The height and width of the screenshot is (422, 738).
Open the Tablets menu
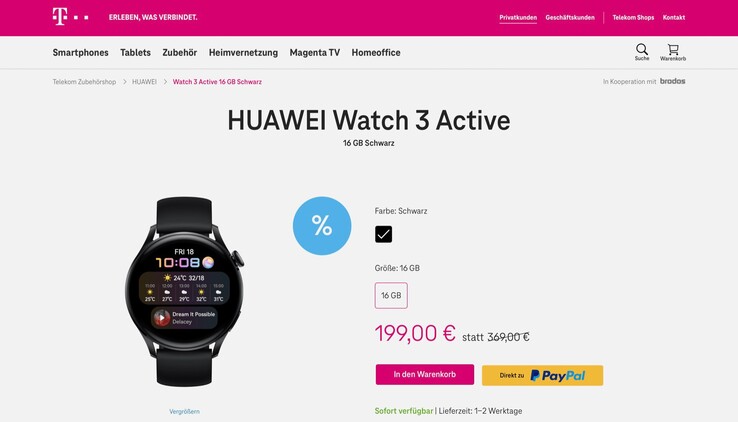point(136,53)
